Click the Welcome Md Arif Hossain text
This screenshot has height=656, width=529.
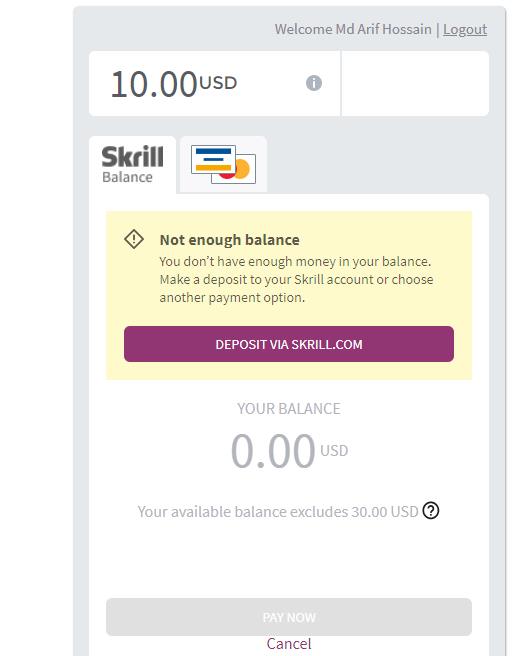353,29
